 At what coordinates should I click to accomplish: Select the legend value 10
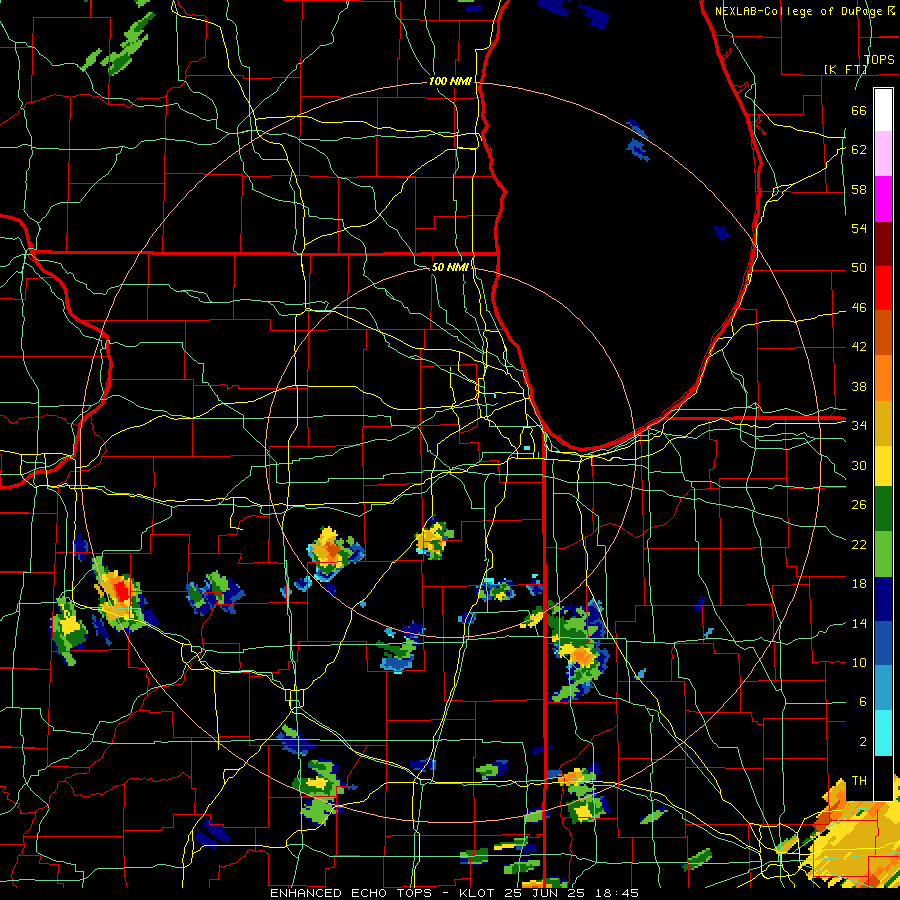tap(859, 663)
